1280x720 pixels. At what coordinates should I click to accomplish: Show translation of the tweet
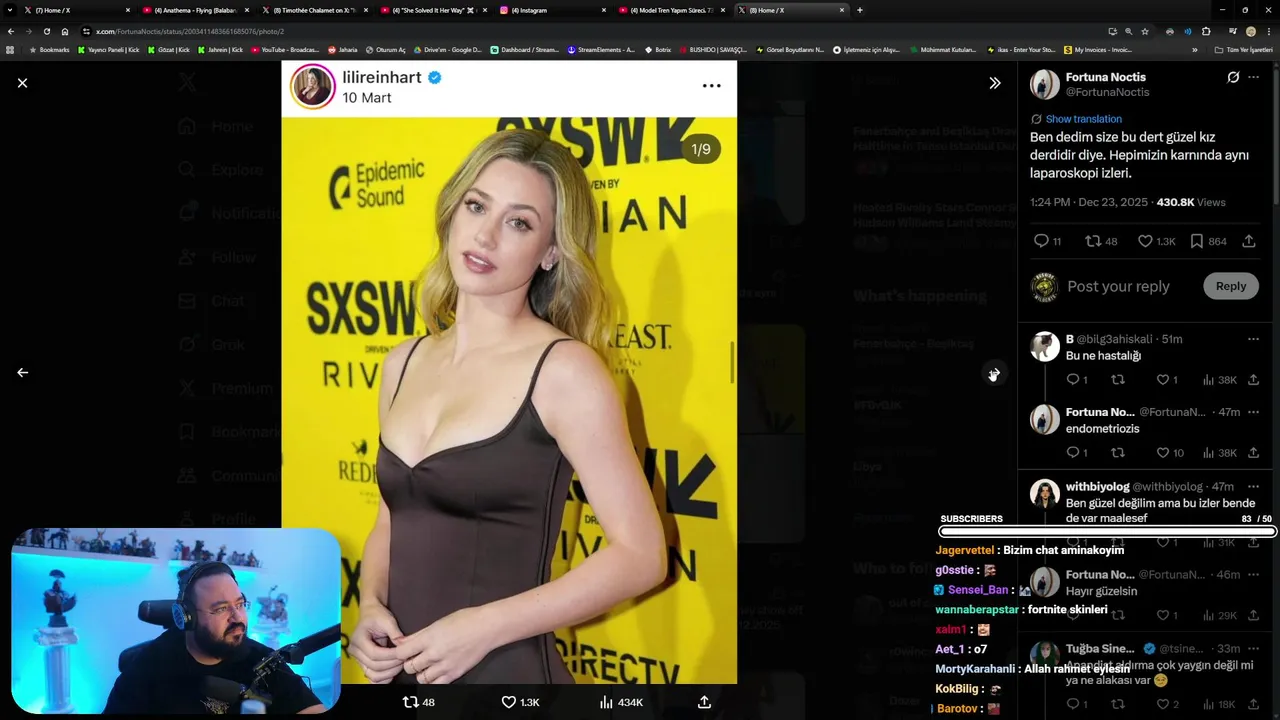(1083, 119)
